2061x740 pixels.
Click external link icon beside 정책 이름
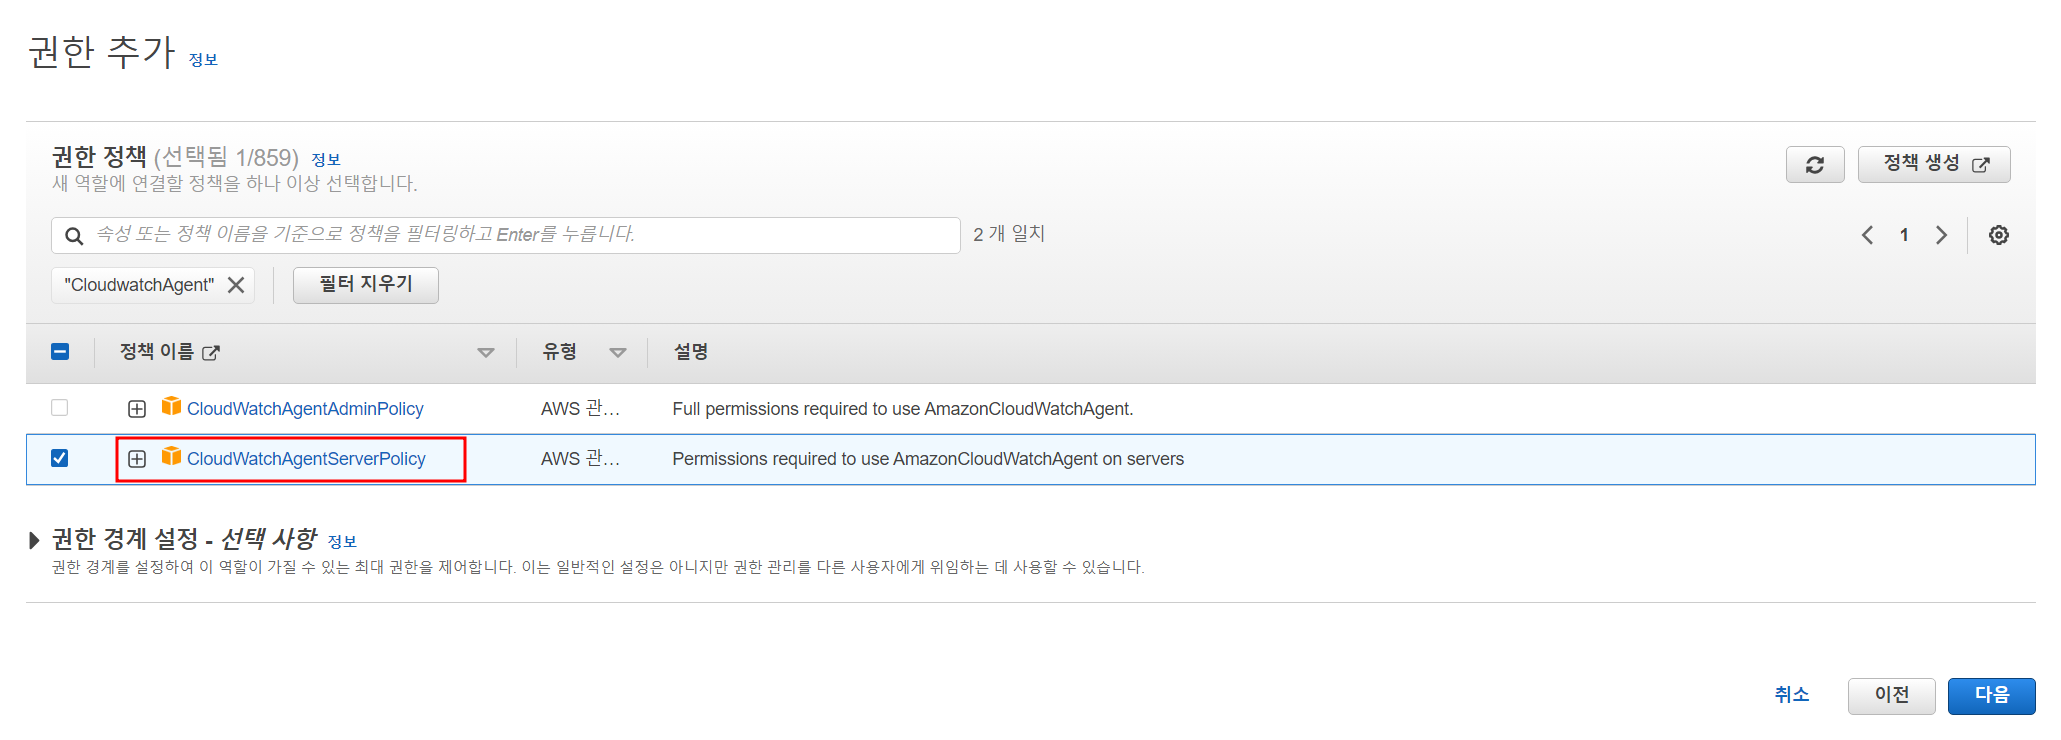(x=211, y=353)
